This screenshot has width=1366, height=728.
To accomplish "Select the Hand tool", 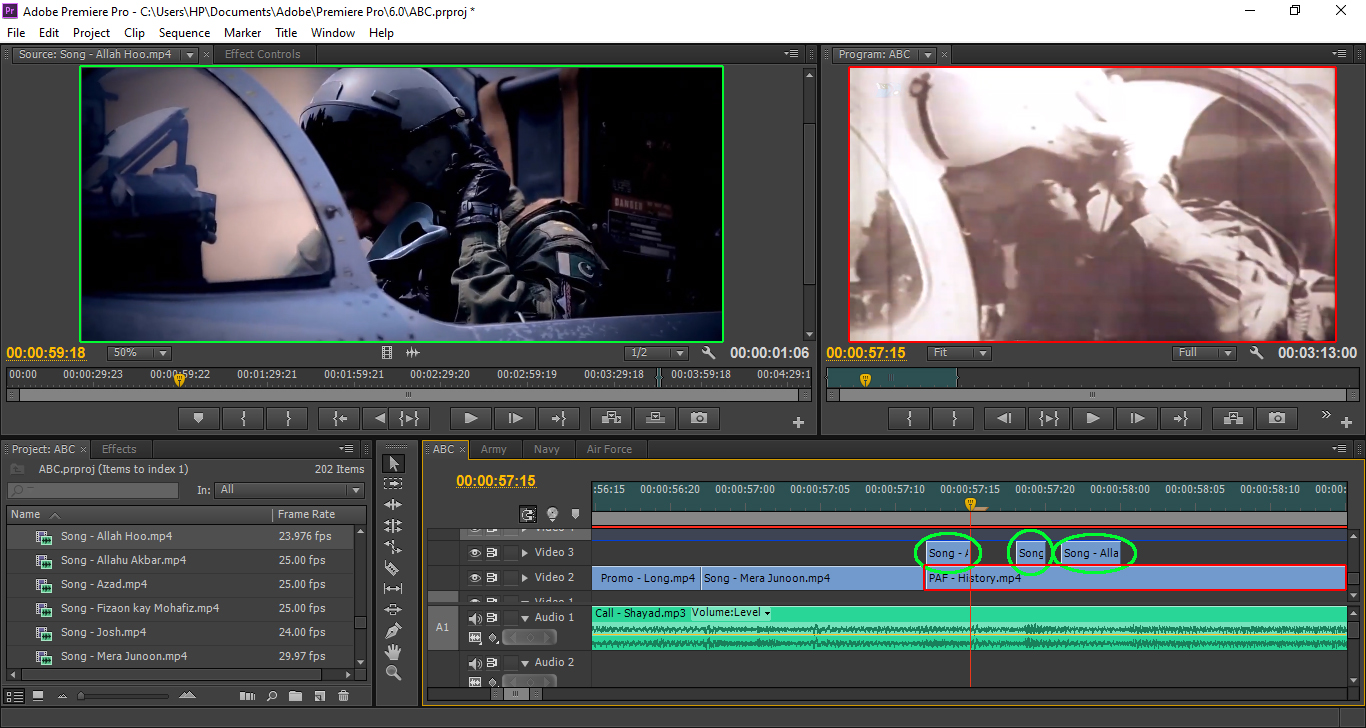I will pos(393,652).
